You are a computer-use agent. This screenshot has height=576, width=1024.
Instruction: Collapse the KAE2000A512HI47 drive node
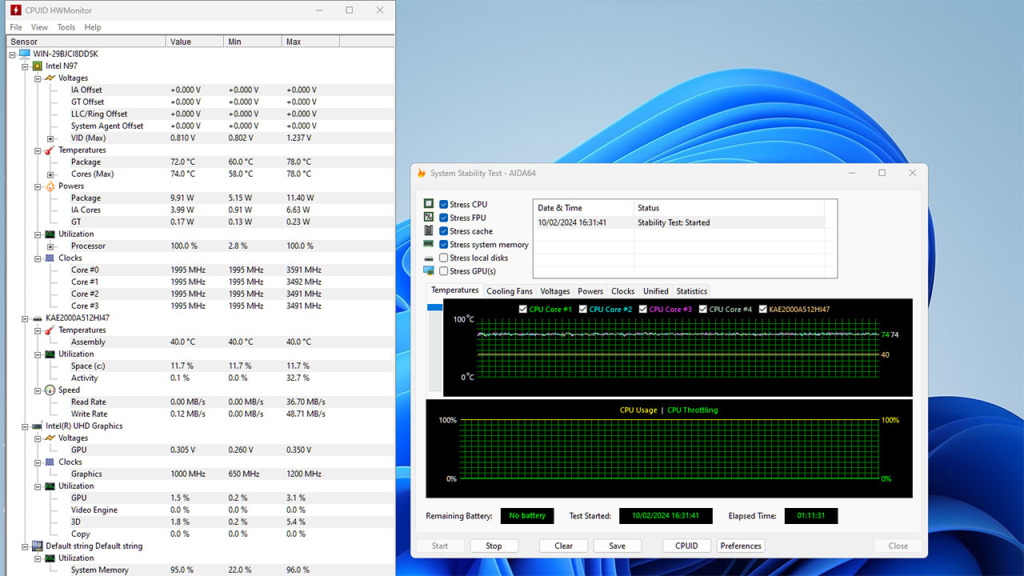[25, 319]
